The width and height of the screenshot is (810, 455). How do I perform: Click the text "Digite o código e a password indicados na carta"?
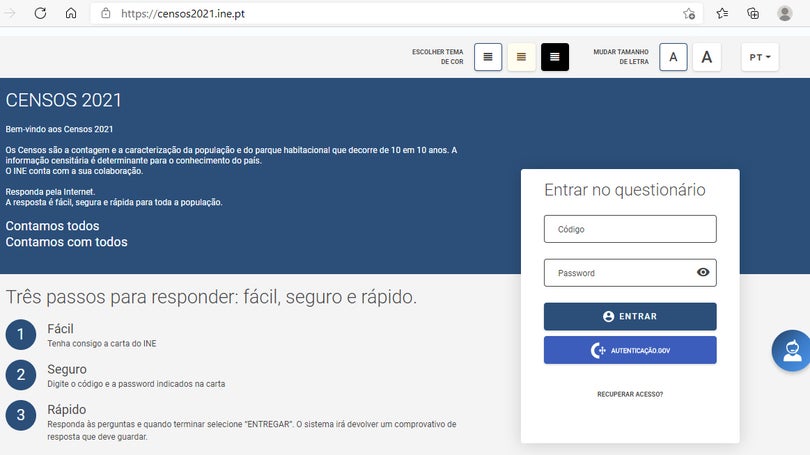click(136, 384)
